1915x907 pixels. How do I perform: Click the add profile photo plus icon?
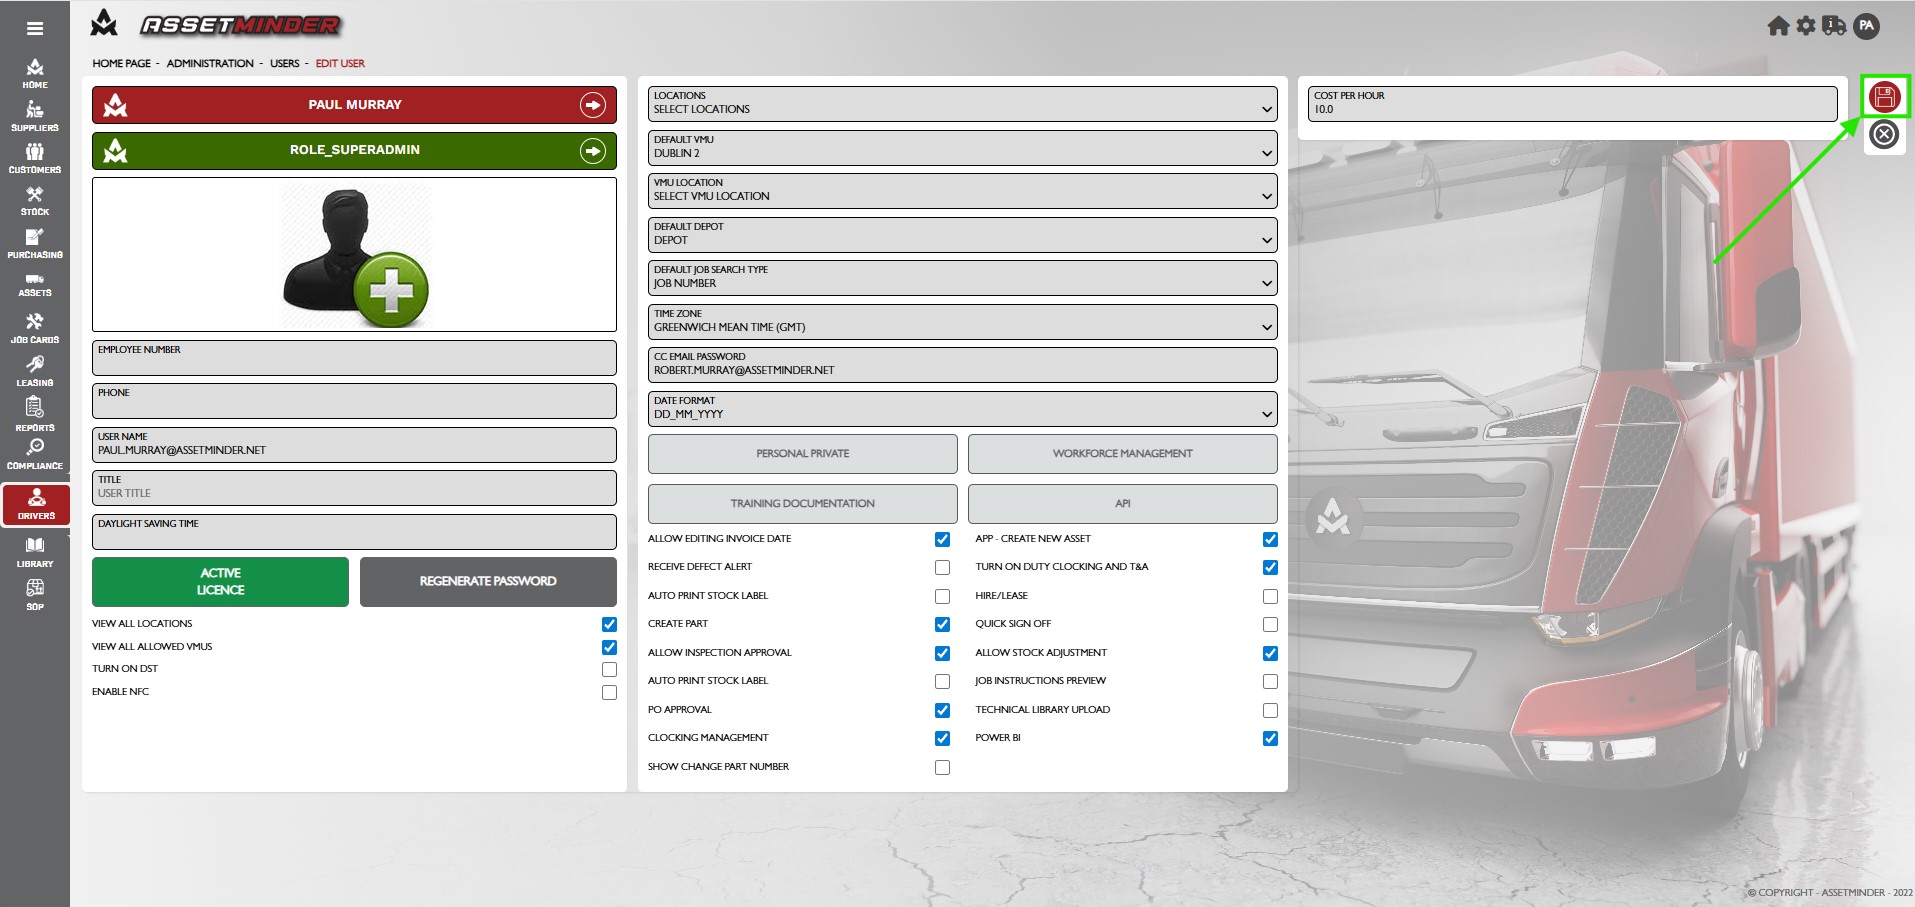[x=391, y=290]
